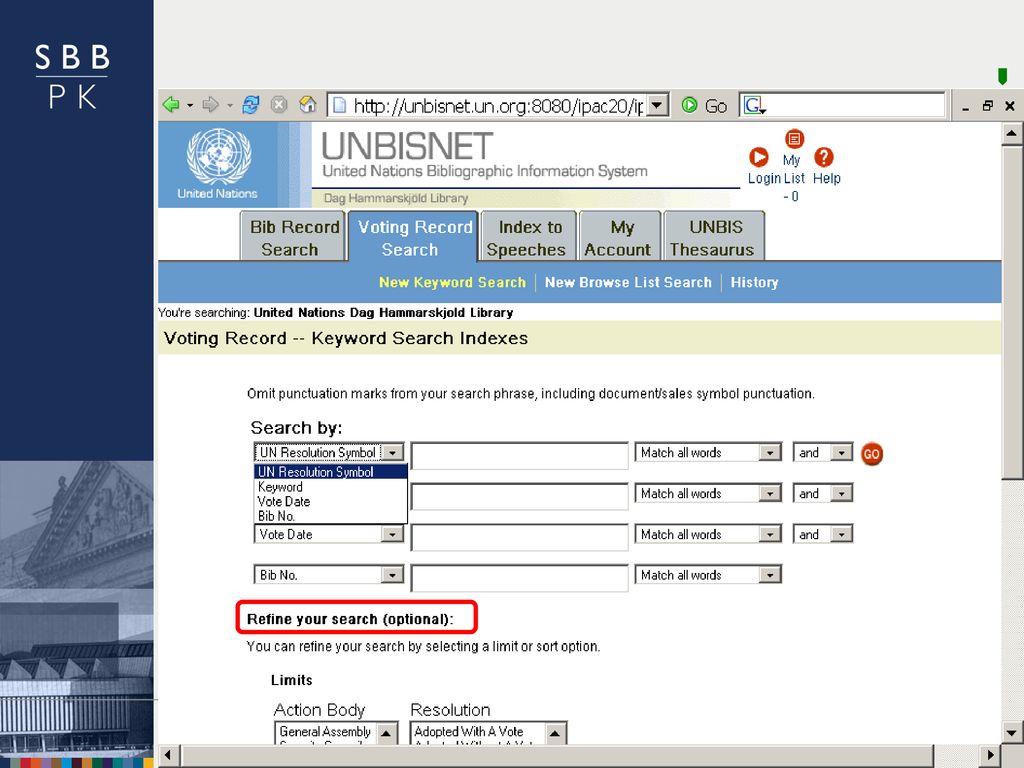Click the Stop loading icon
Image resolution: width=1024 pixels, height=768 pixels.
(x=280, y=104)
